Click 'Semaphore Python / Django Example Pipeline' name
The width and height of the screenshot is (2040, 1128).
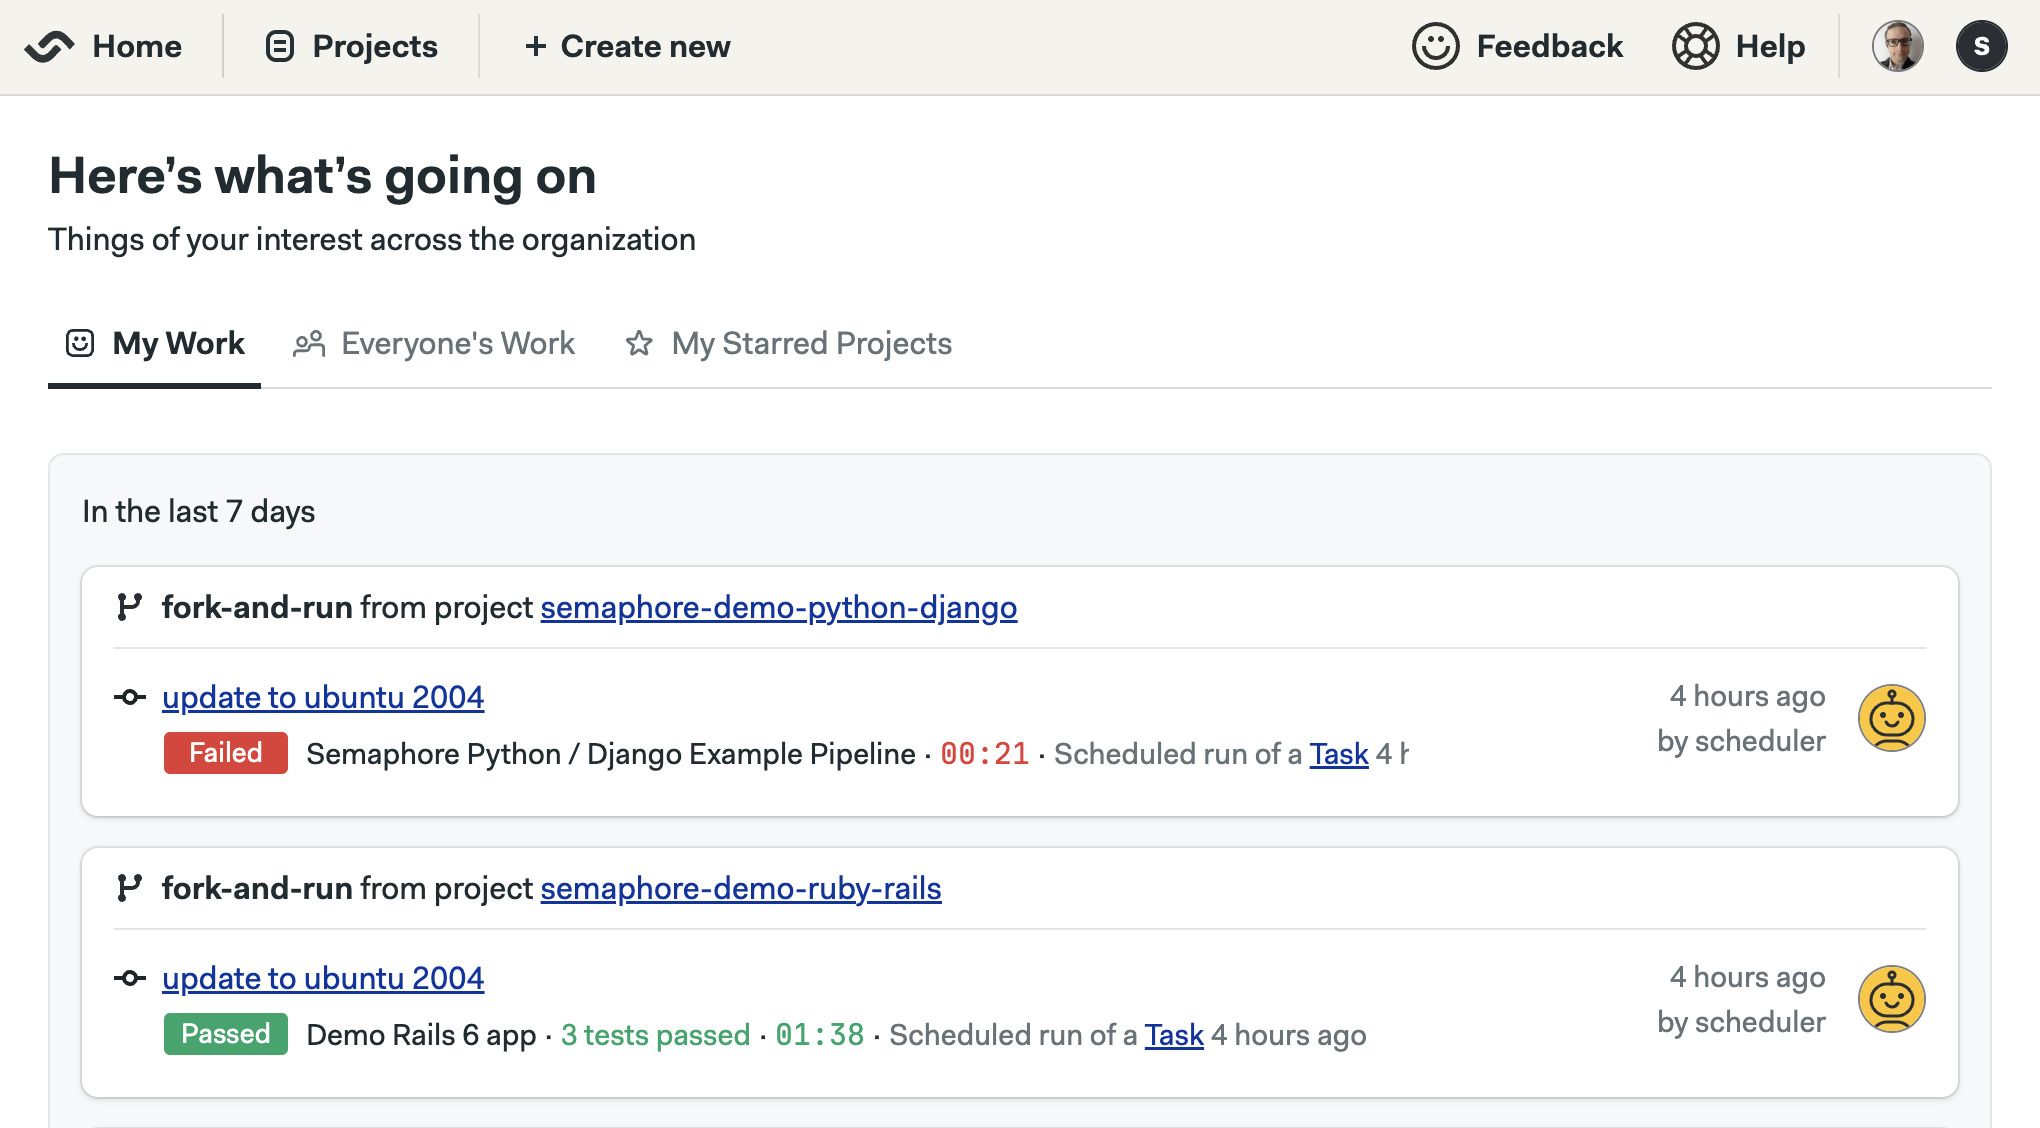coord(611,754)
